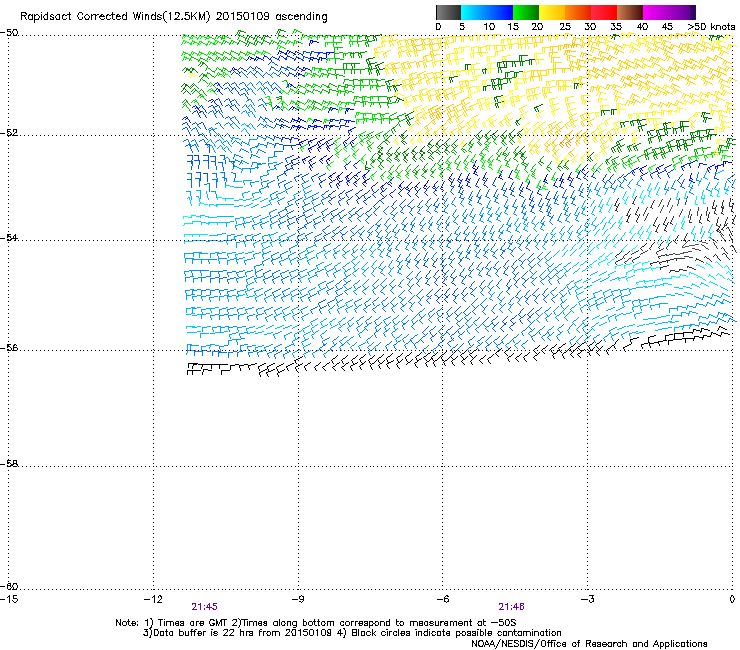Click the '>50 knots' legend label

[x=711, y=27]
